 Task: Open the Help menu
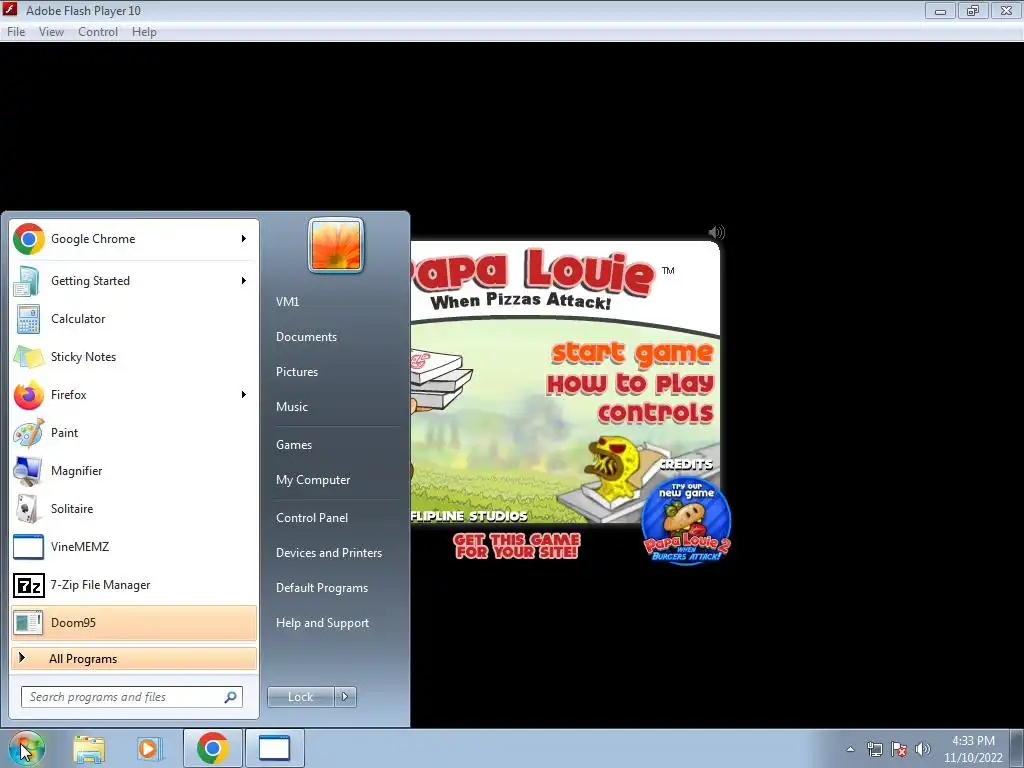[144, 32]
